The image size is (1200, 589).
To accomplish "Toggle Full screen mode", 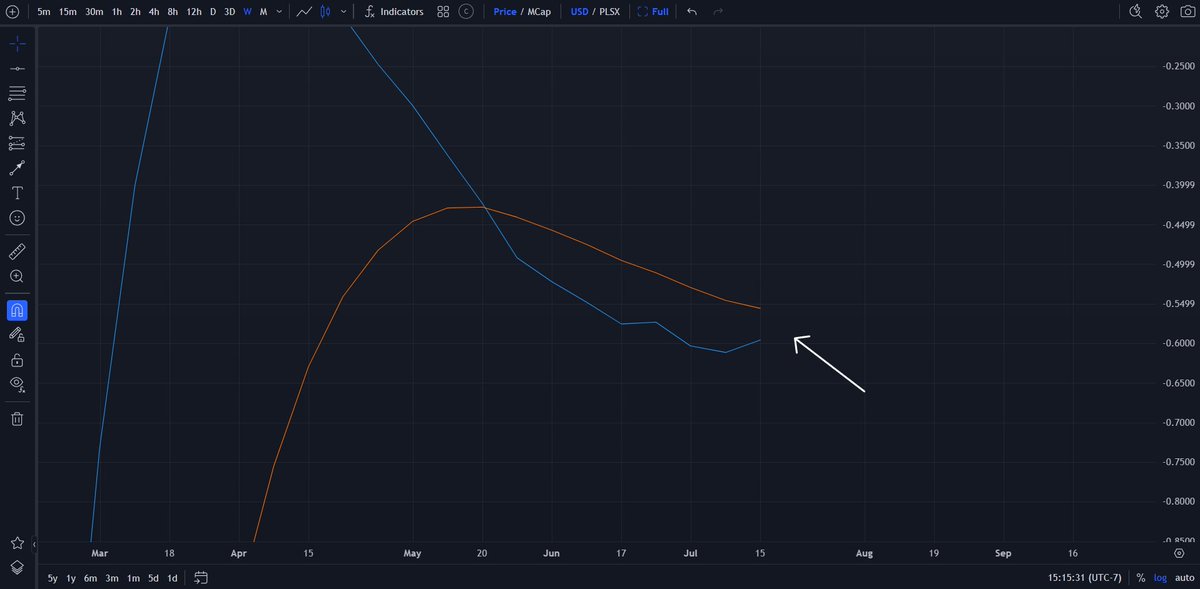I will 652,12.
